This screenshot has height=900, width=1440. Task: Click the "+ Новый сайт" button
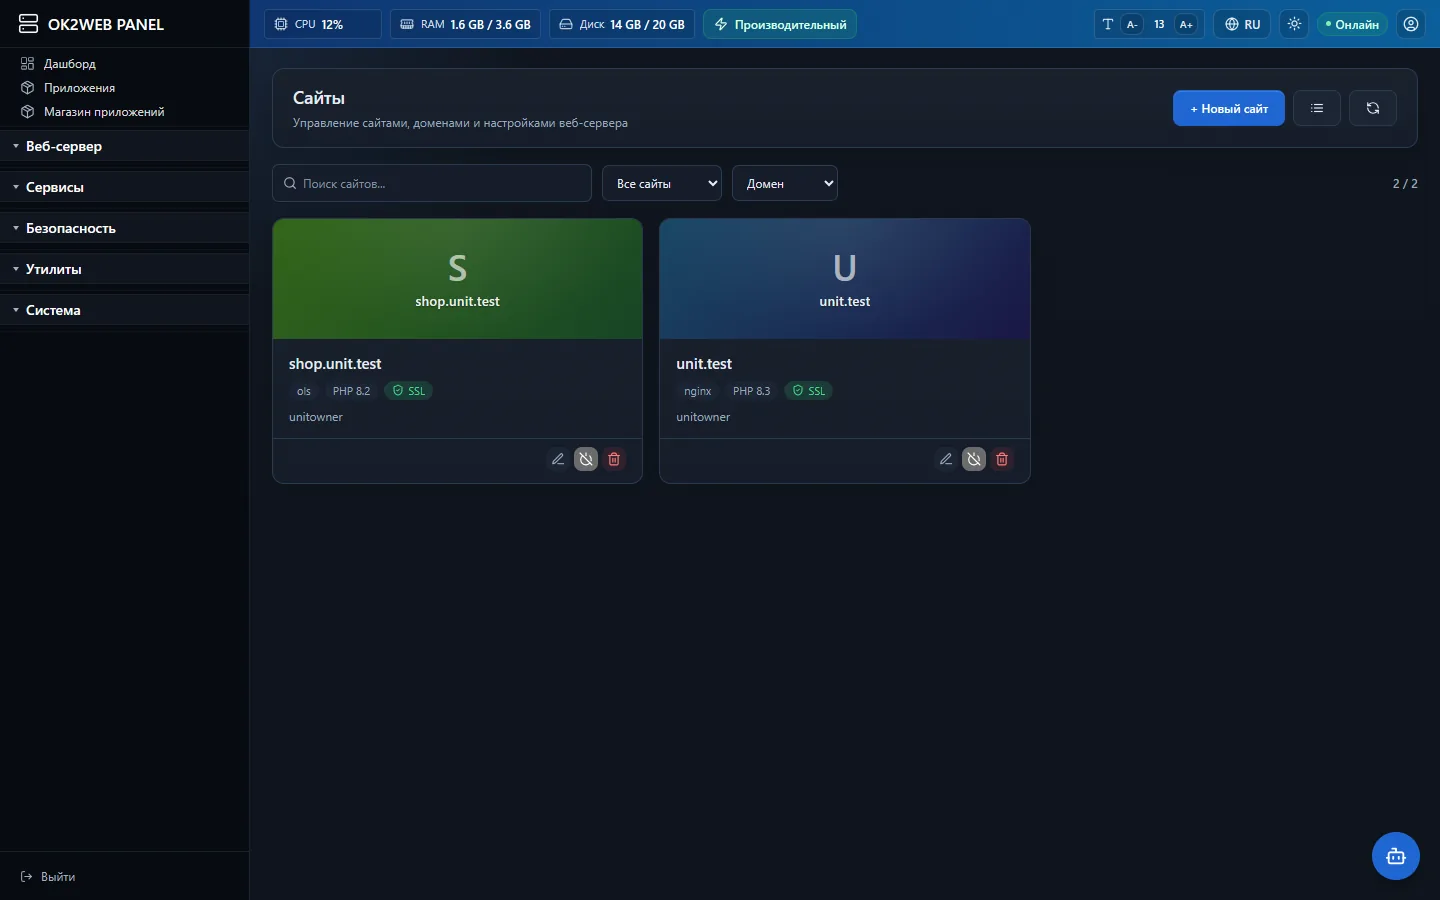tap(1229, 108)
